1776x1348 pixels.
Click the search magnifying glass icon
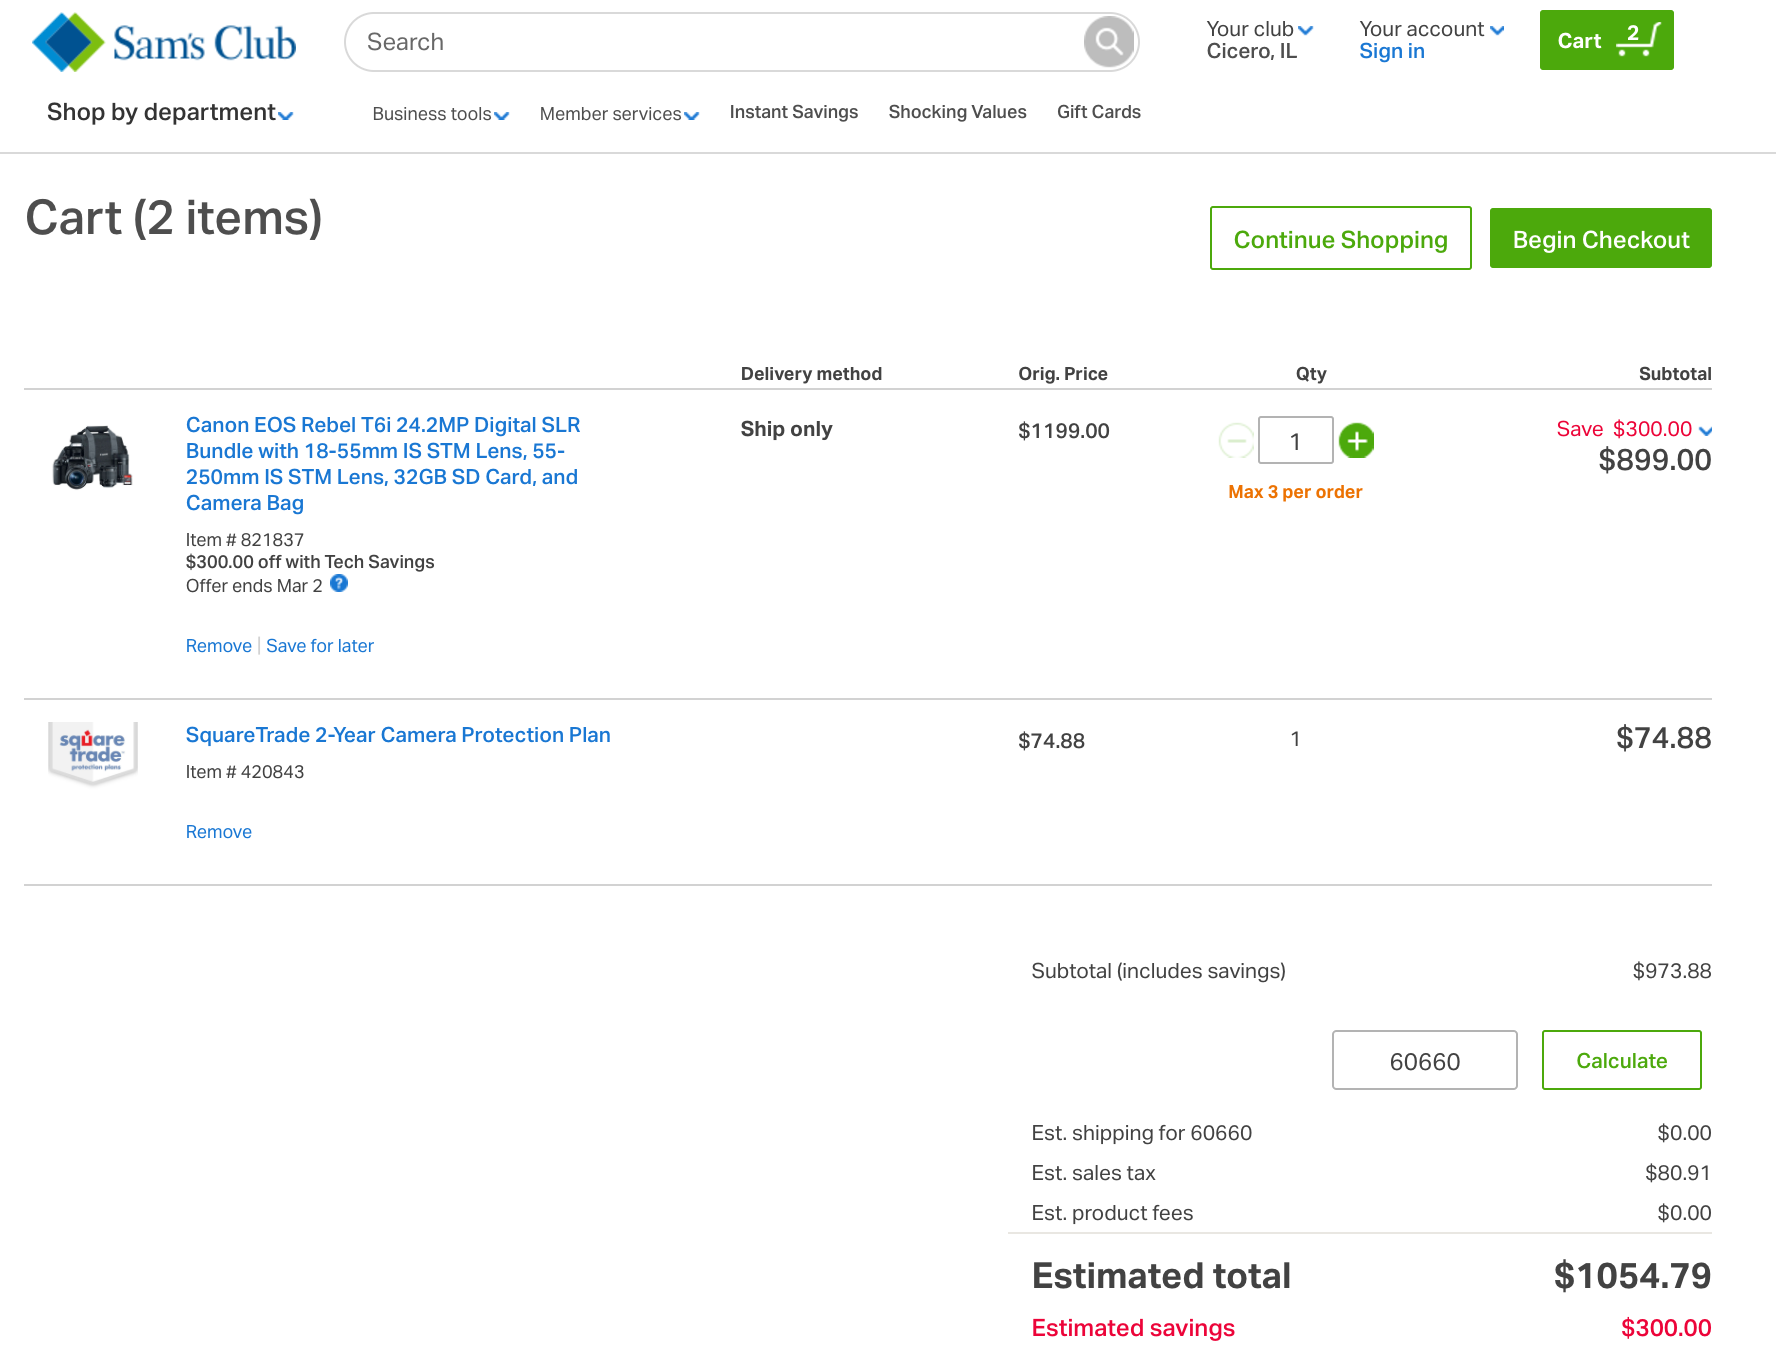coord(1108,42)
